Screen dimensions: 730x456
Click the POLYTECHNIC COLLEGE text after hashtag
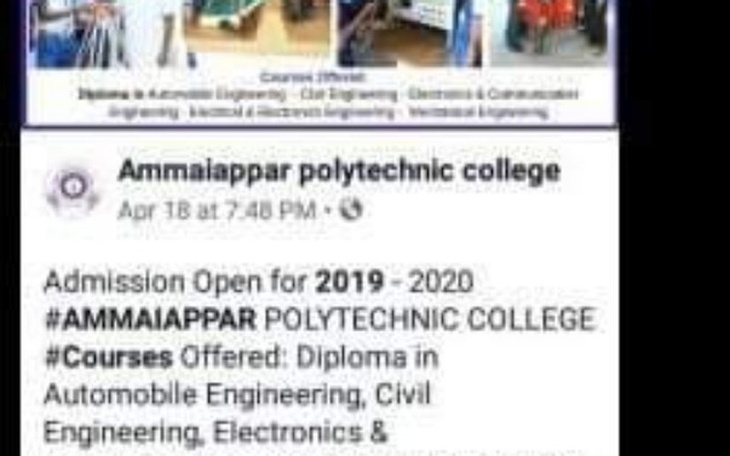430,320
